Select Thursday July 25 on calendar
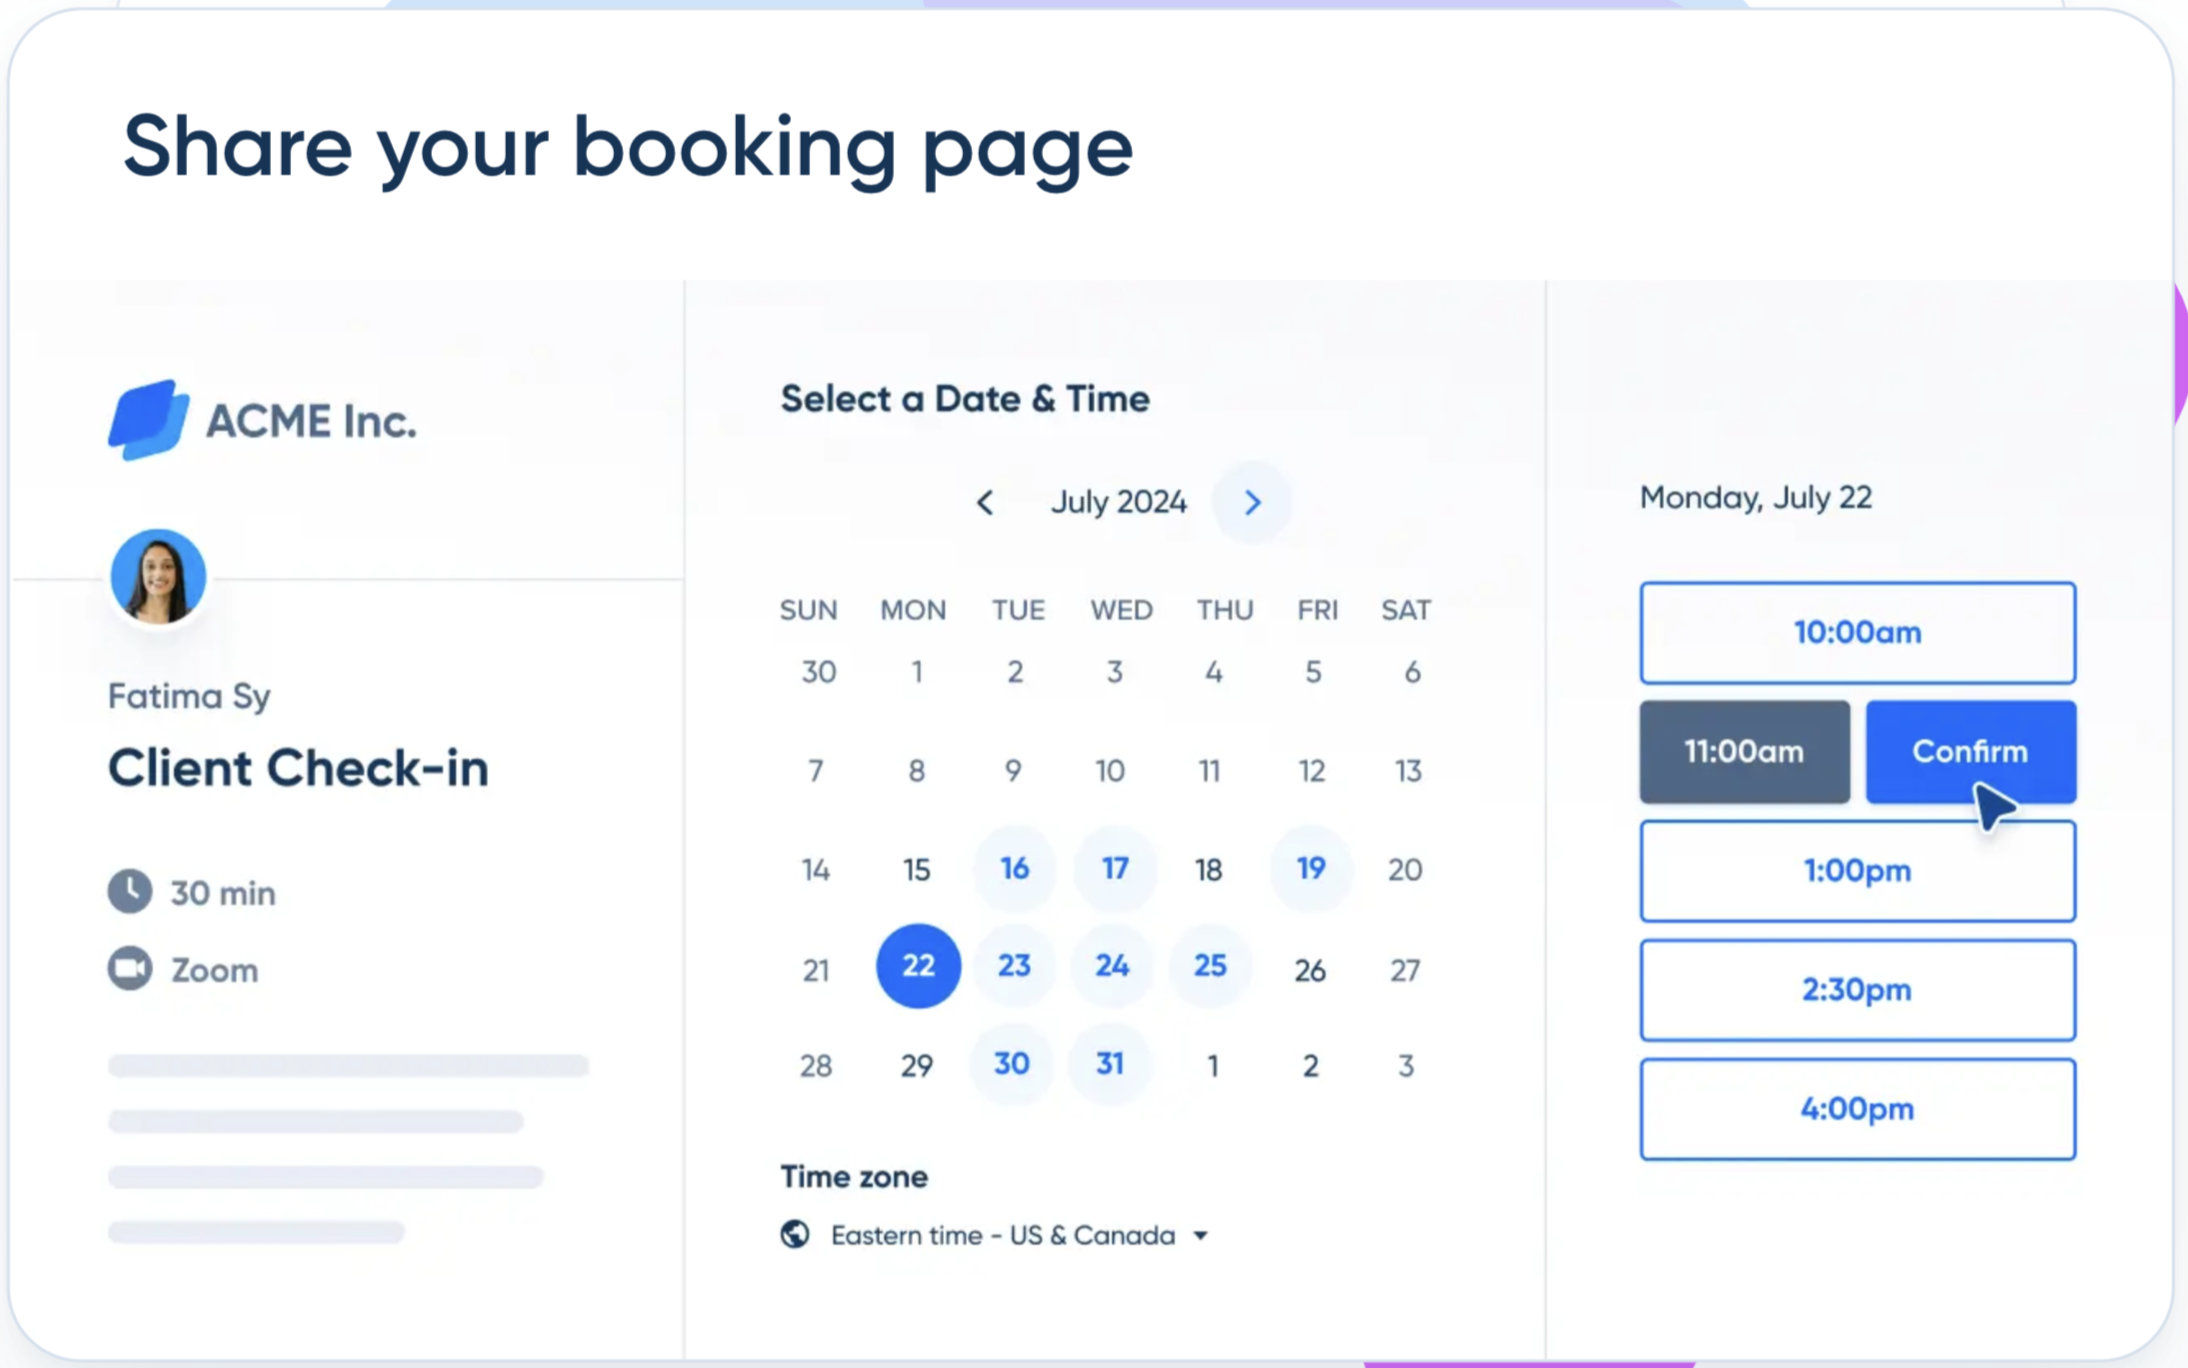Screen dimensions: 2188x1368 1211,965
